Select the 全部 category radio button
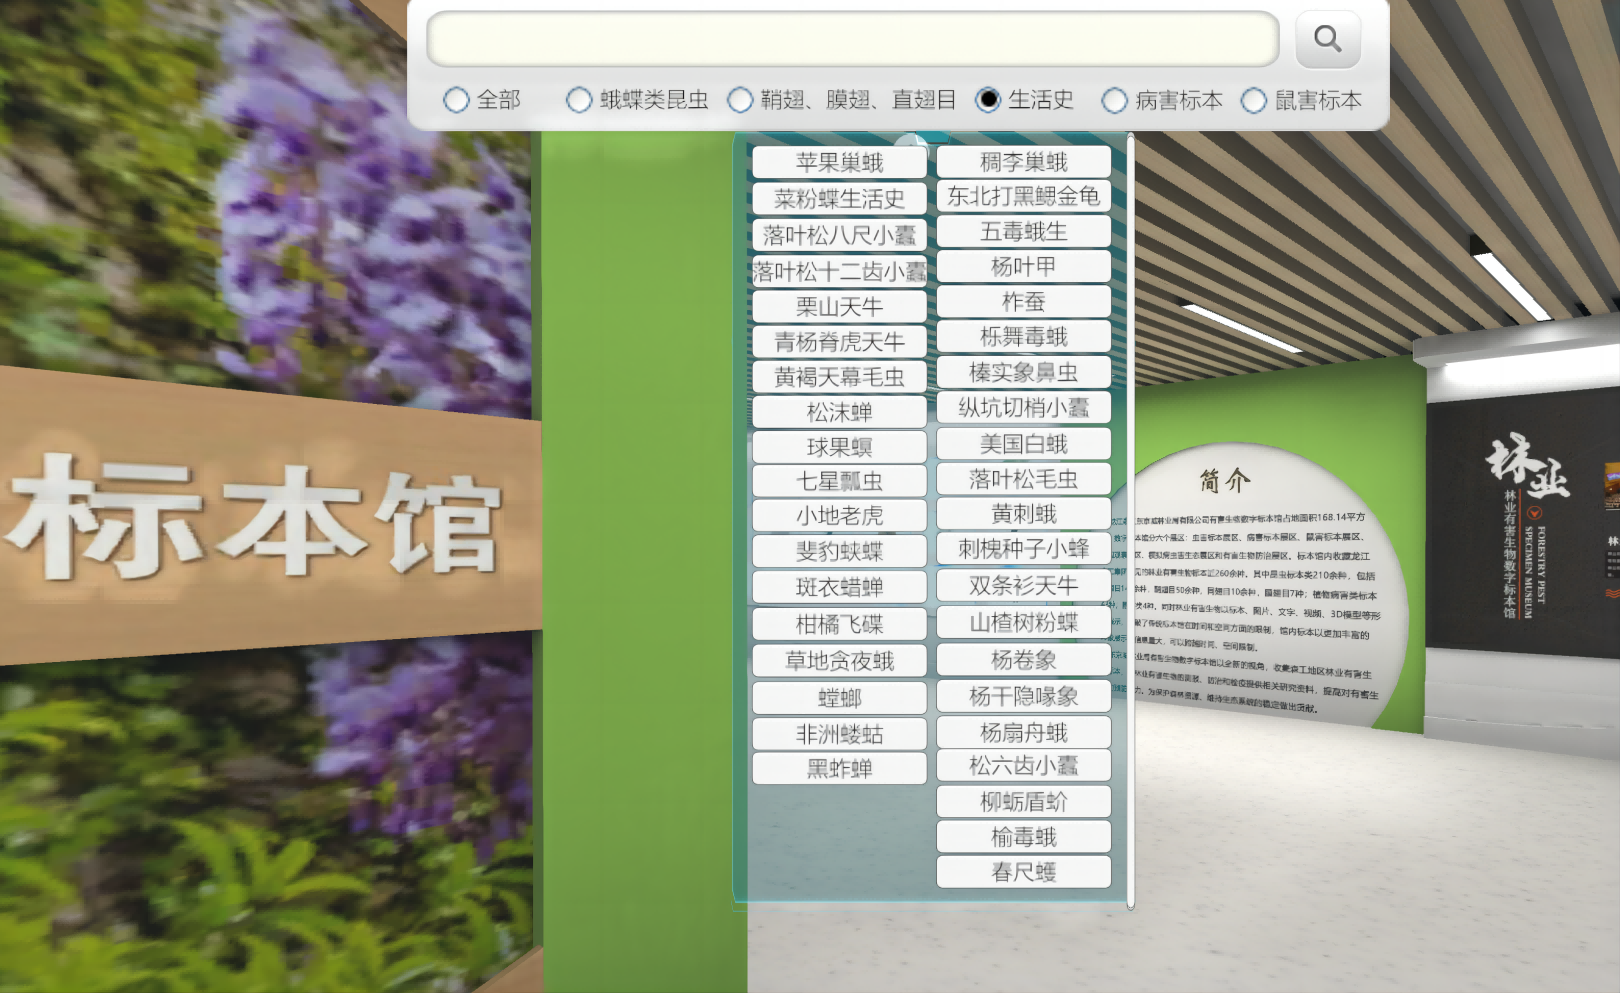Viewport: 1620px width, 993px height. point(457,100)
